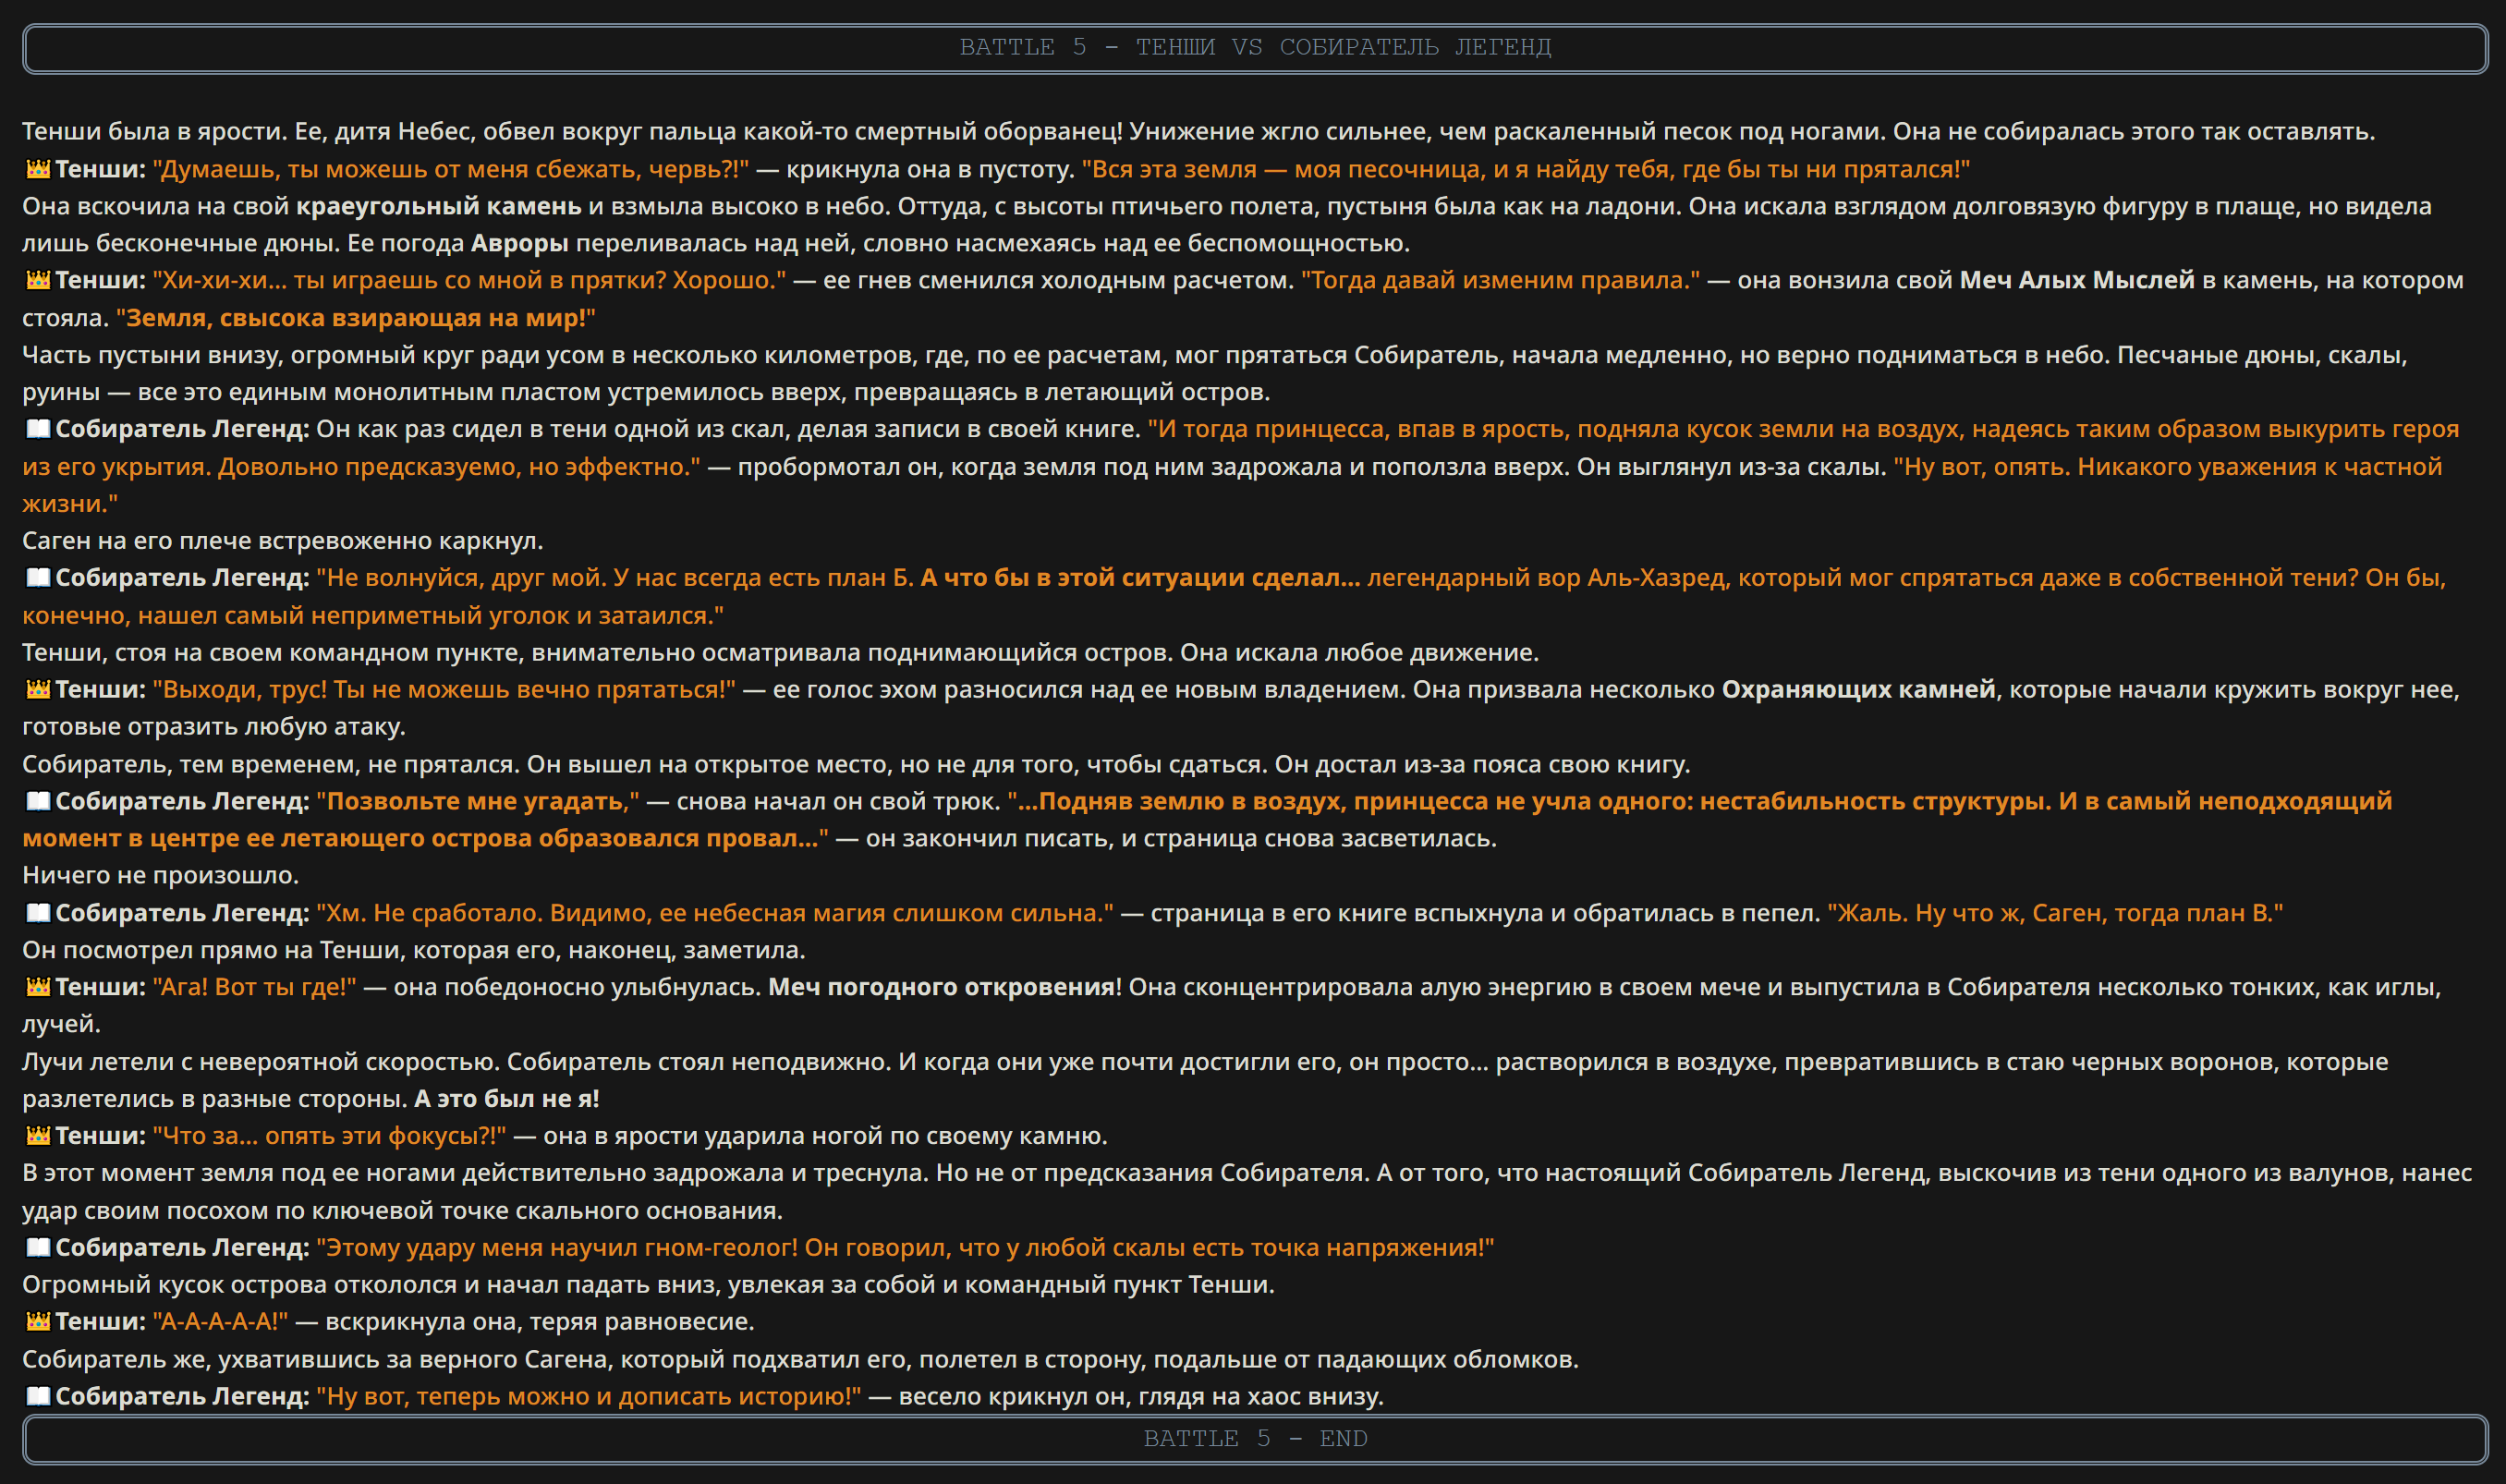Click orange quote 'Земля, свысока взирающая на мир!'

point(356,318)
